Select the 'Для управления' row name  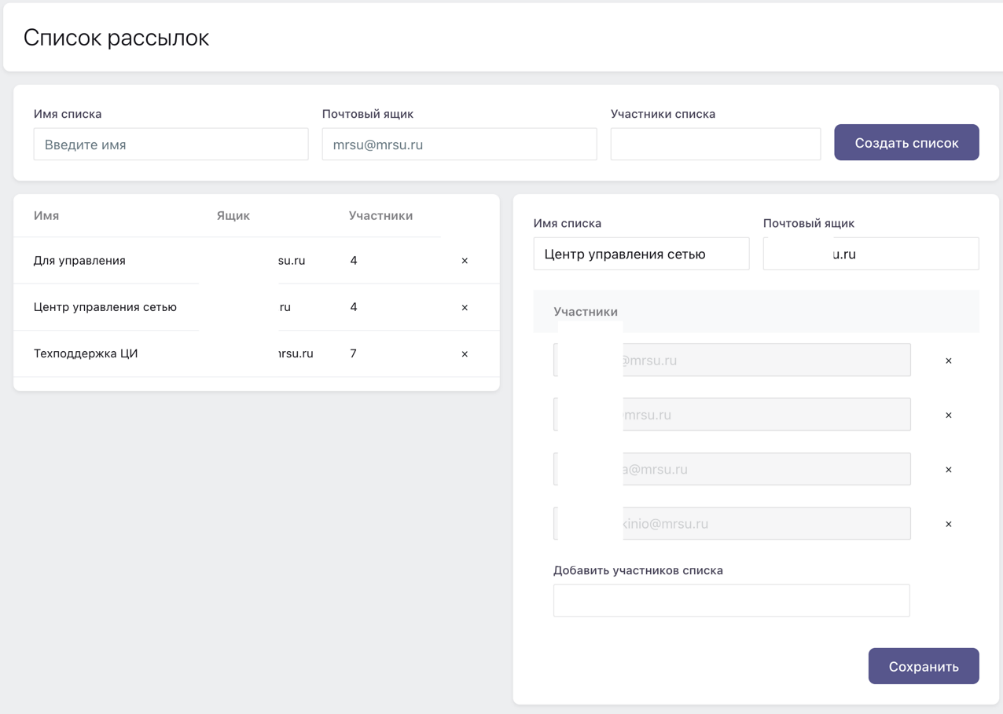[x=79, y=260]
